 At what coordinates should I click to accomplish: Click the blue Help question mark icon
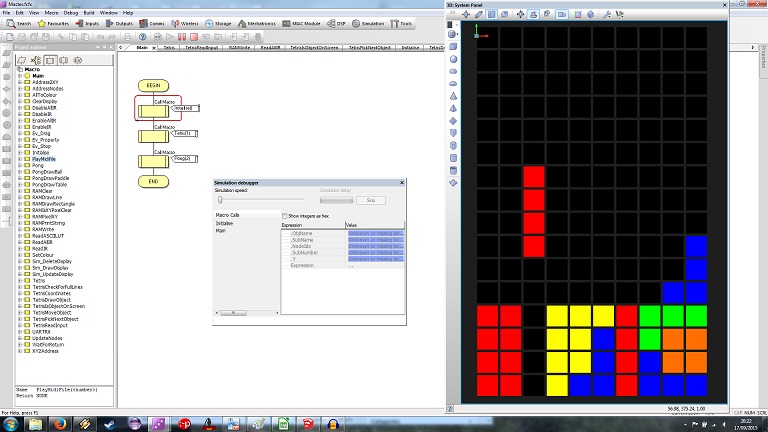tap(143, 37)
